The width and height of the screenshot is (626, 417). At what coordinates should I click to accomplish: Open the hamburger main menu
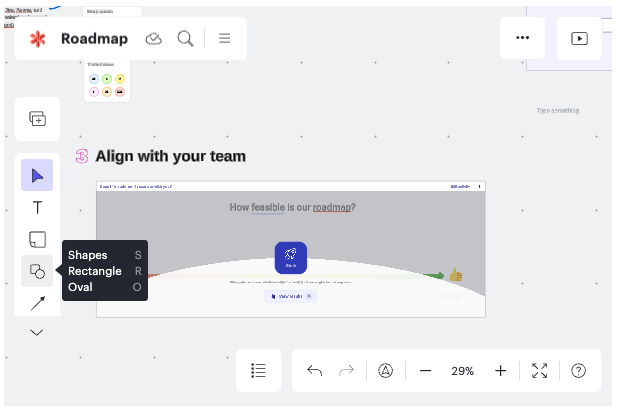pyautogui.click(x=225, y=39)
